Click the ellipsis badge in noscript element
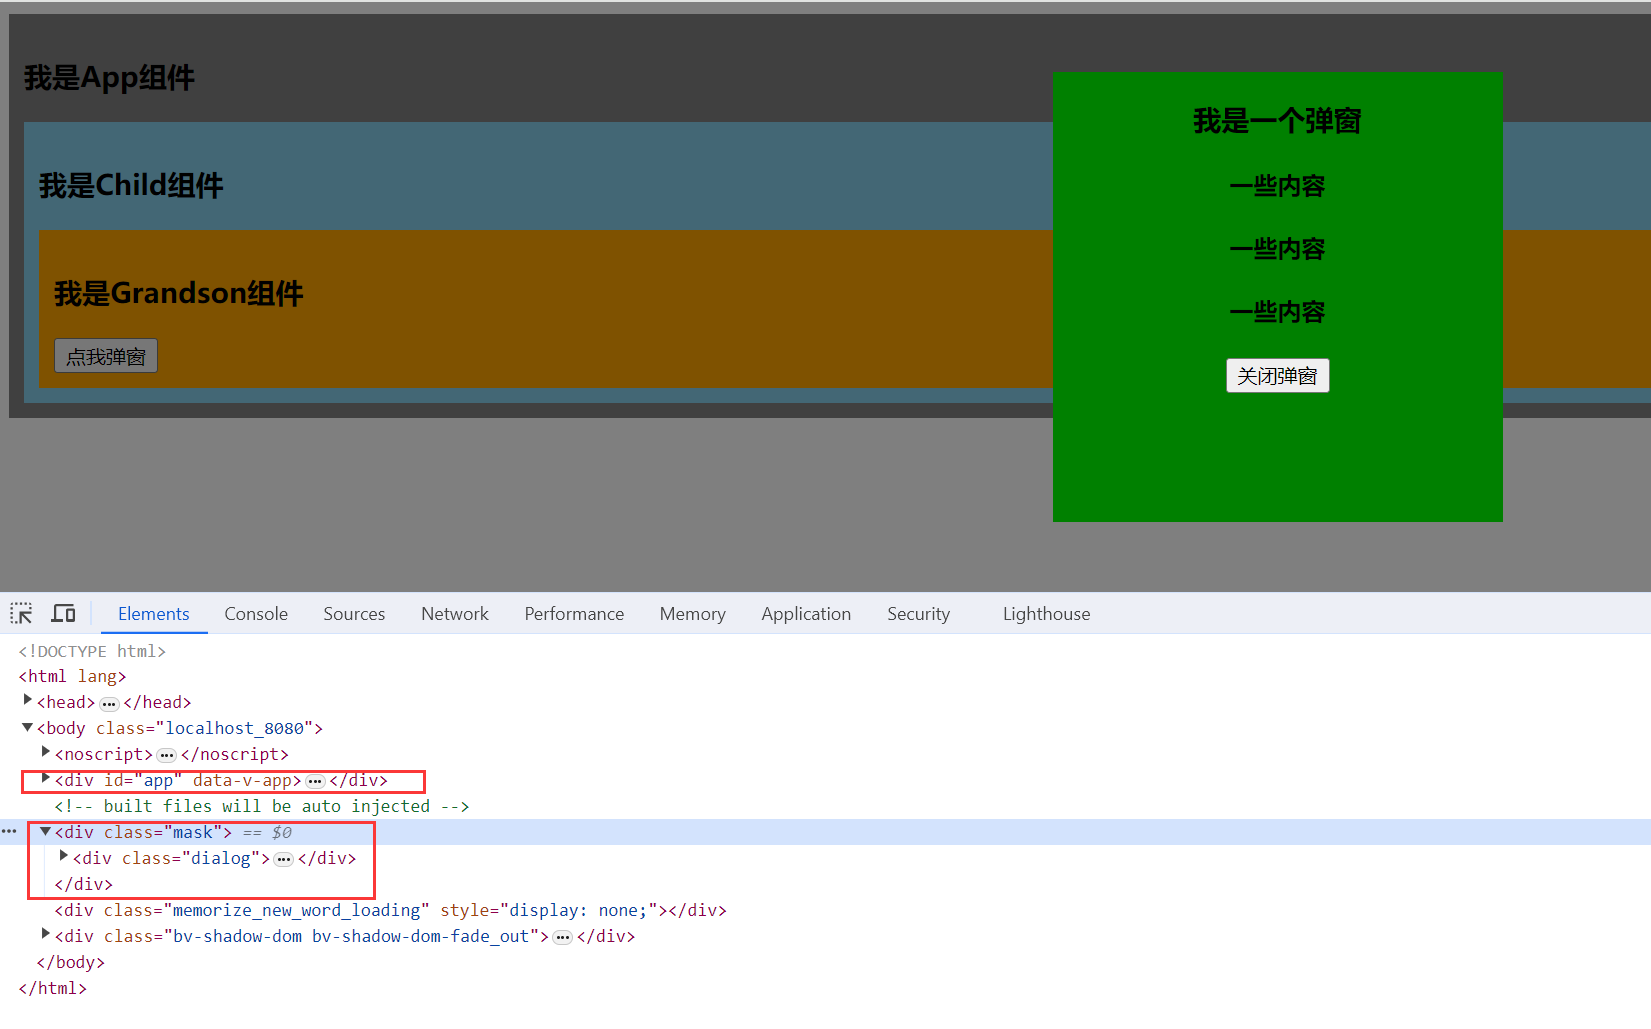Screen dimensions: 1651x1029 [x=167, y=756]
